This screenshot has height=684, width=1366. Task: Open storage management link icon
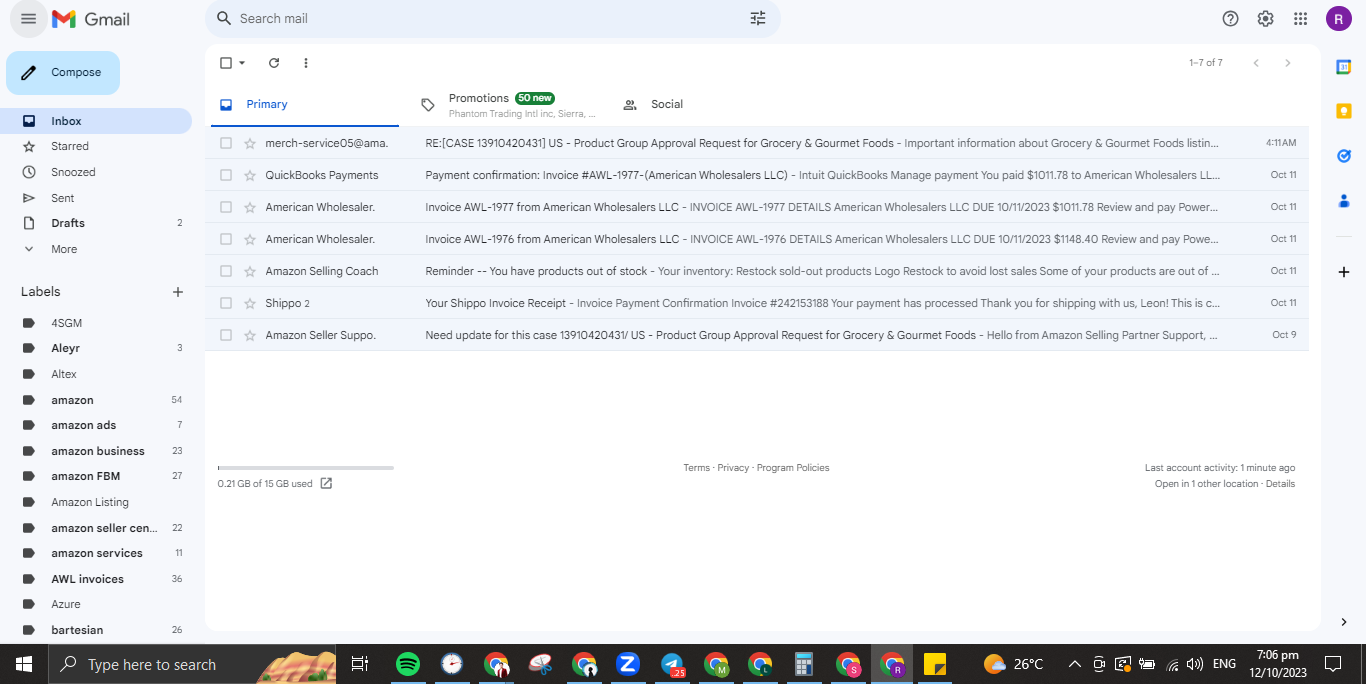pos(326,483)
